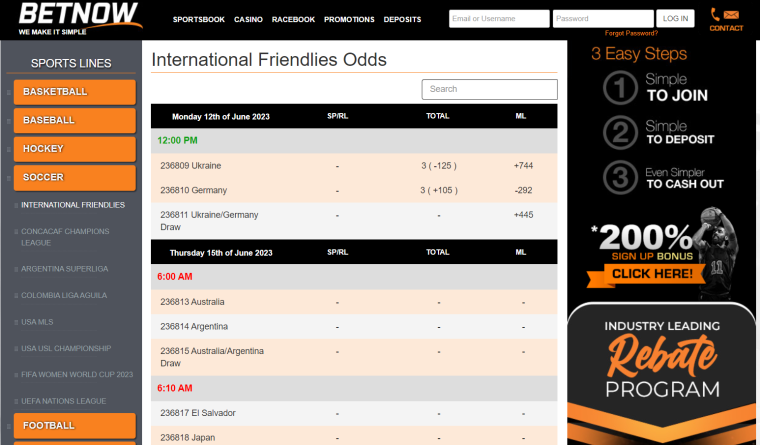The width and height of the screenshot is (760, 445).
Task: Click the 6:00 AM time header
Action: coord(174,277)
